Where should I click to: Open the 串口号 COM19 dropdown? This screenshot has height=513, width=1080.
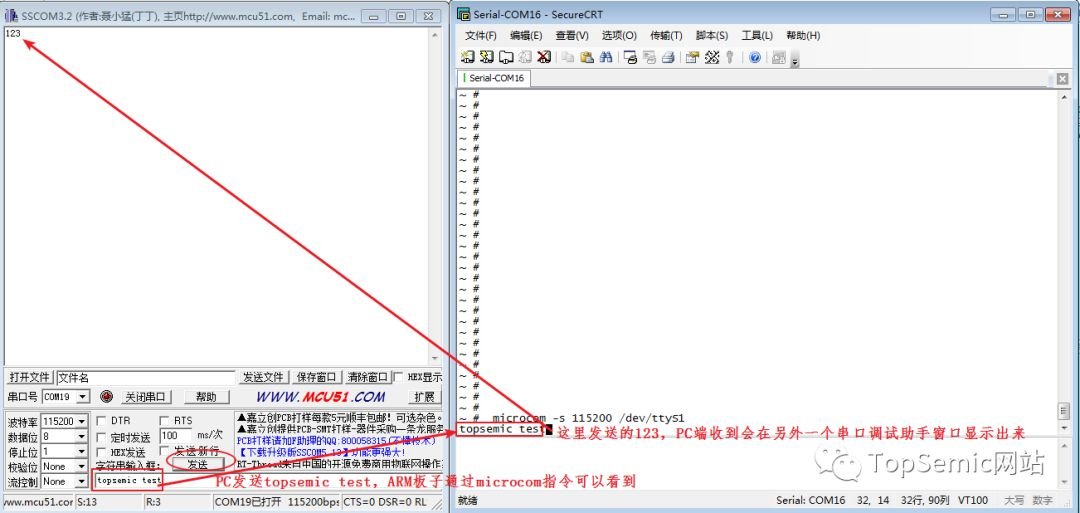coord(83,397)
